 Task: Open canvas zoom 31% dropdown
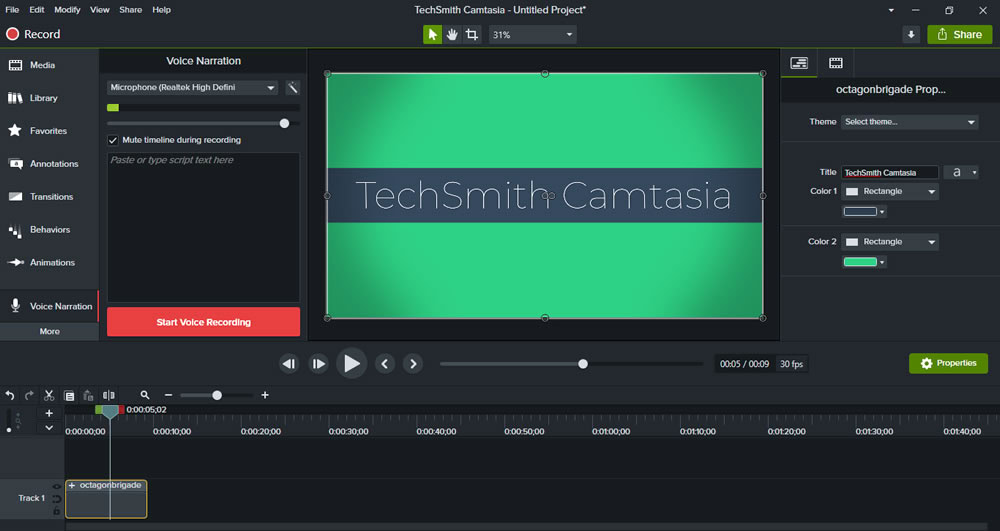point(533,34)
